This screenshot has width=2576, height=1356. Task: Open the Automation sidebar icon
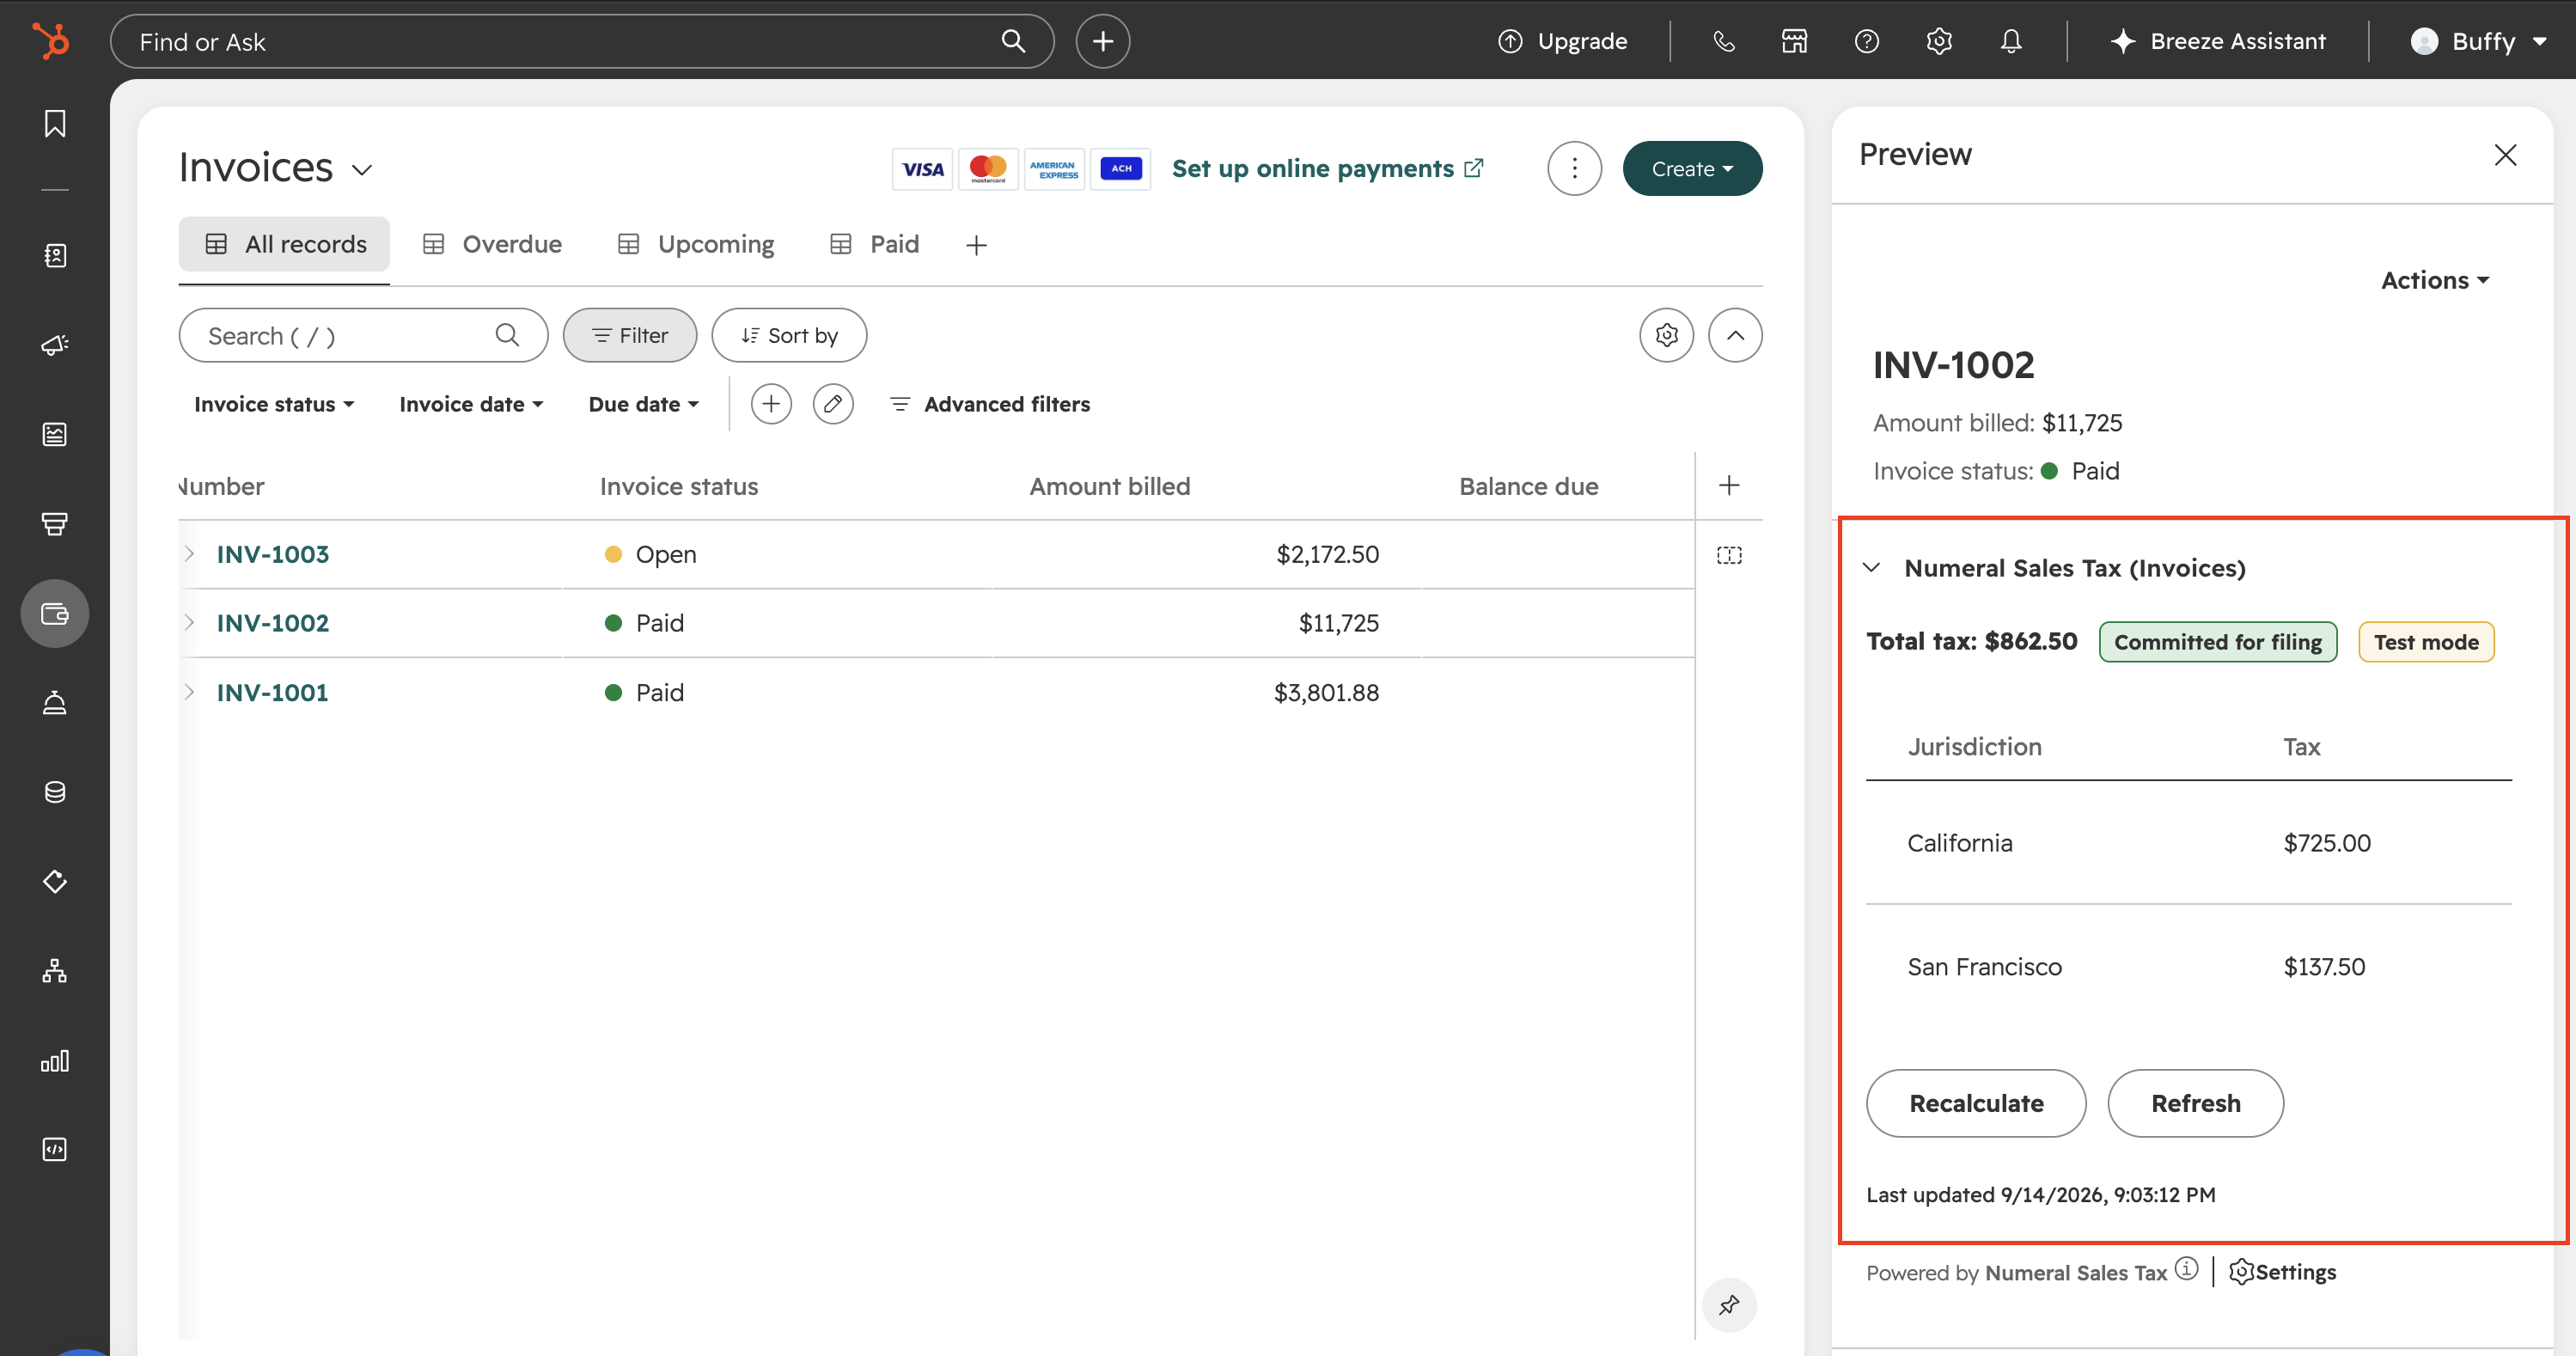(x=55, y=970)
